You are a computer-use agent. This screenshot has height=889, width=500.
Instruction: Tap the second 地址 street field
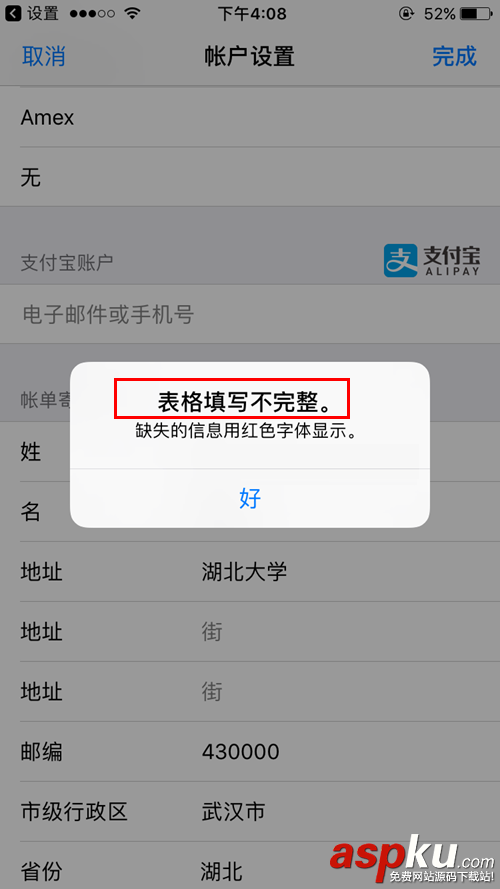250,632
